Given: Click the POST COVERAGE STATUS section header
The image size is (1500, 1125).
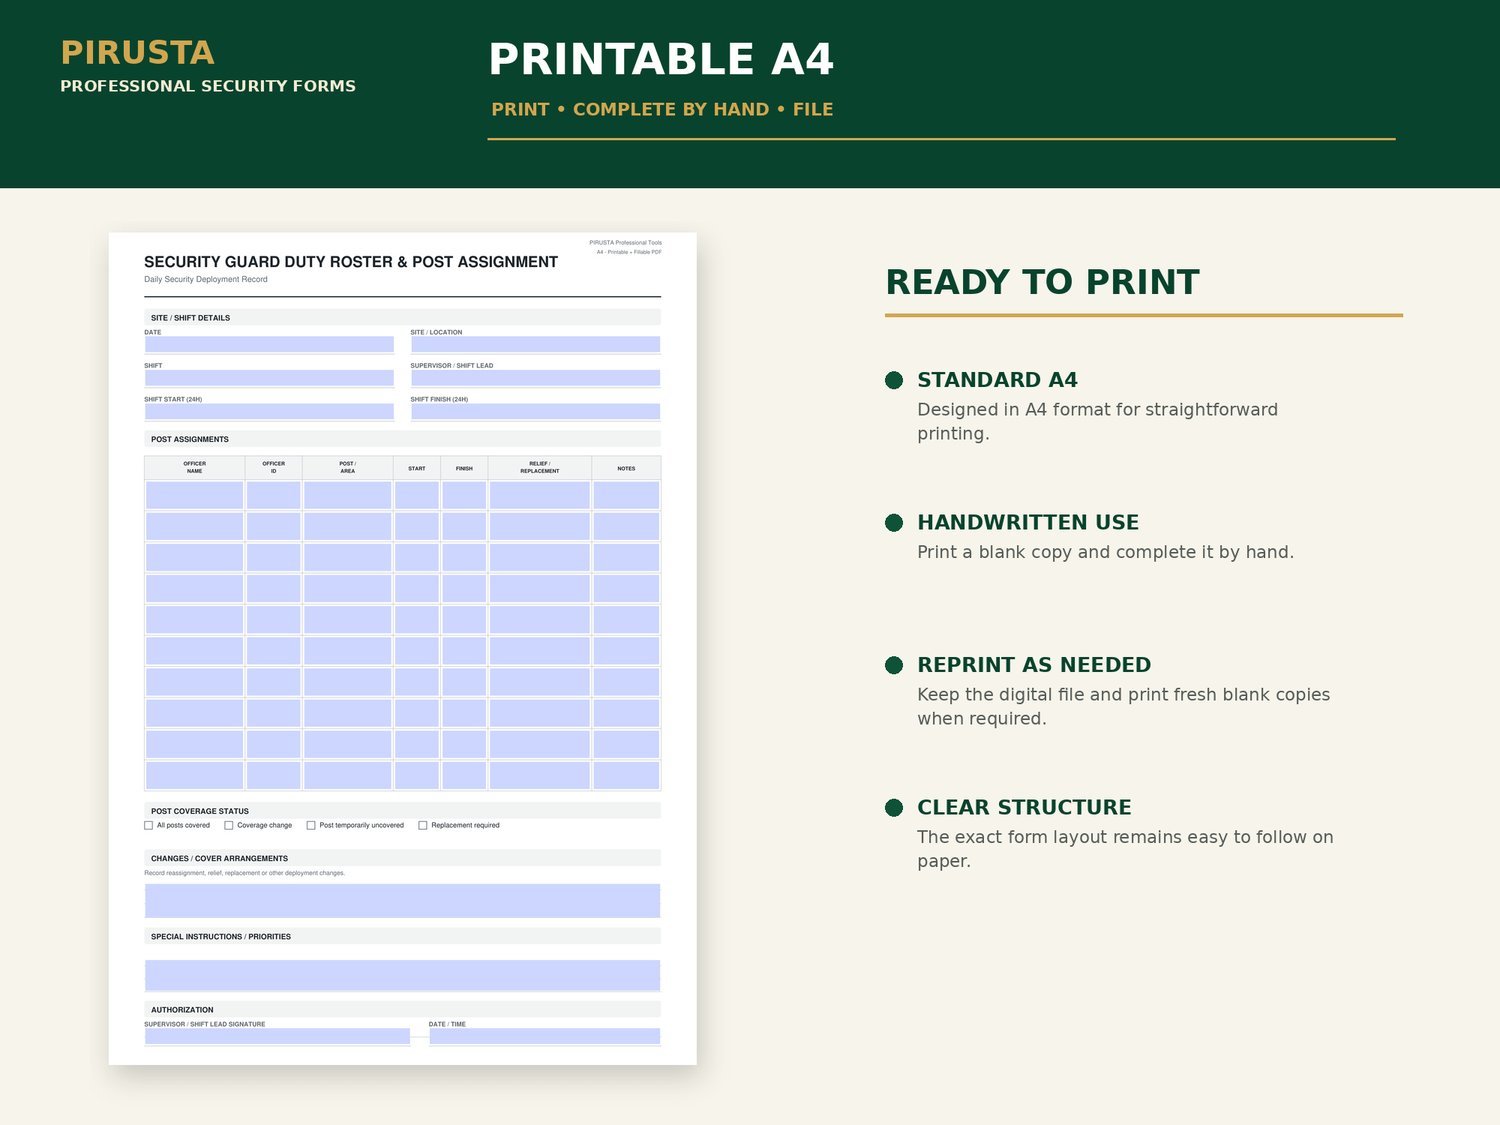Looking at the screenshot, I should click(x=402, y=811).
